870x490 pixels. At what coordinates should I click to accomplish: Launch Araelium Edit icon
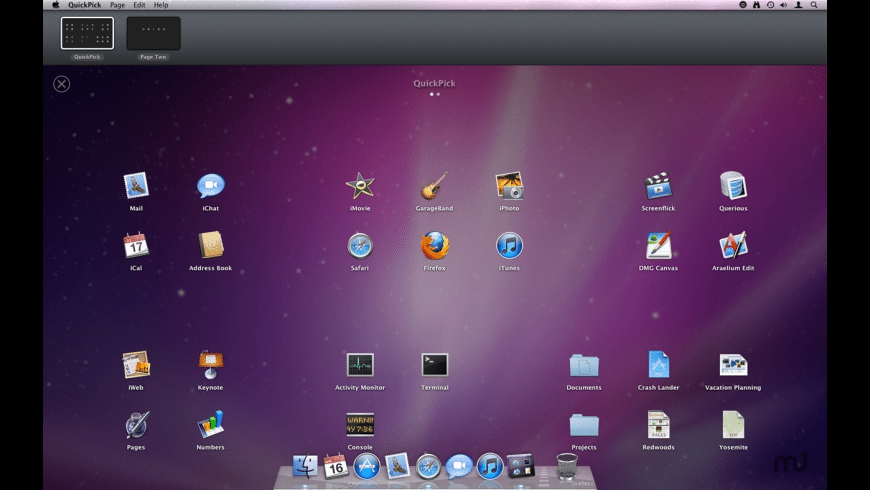(x=733, y=245)
